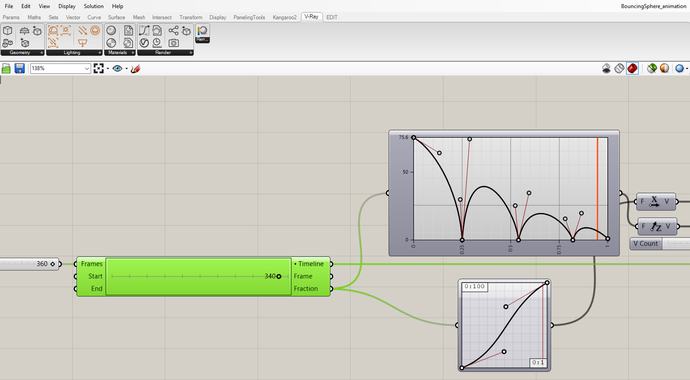Click the Zoom Extents frame icon
Viewport: 690px width, 380px height.
click(x=99, y=69)
